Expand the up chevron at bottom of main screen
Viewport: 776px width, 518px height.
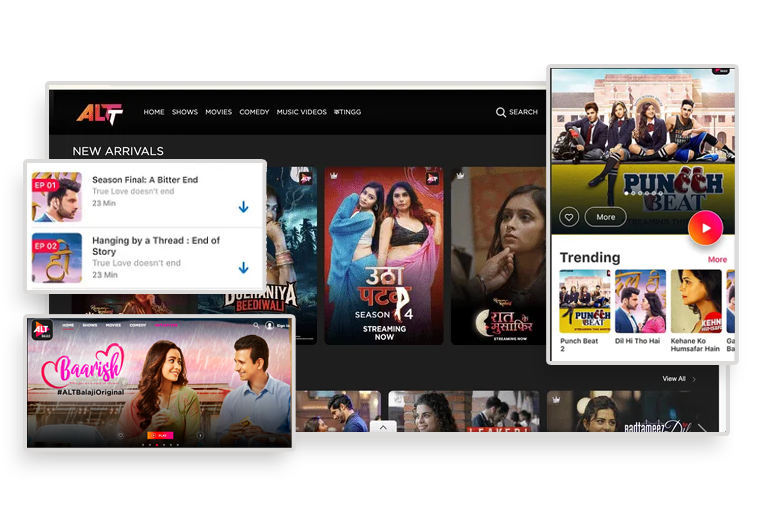[x=381, y=427]
